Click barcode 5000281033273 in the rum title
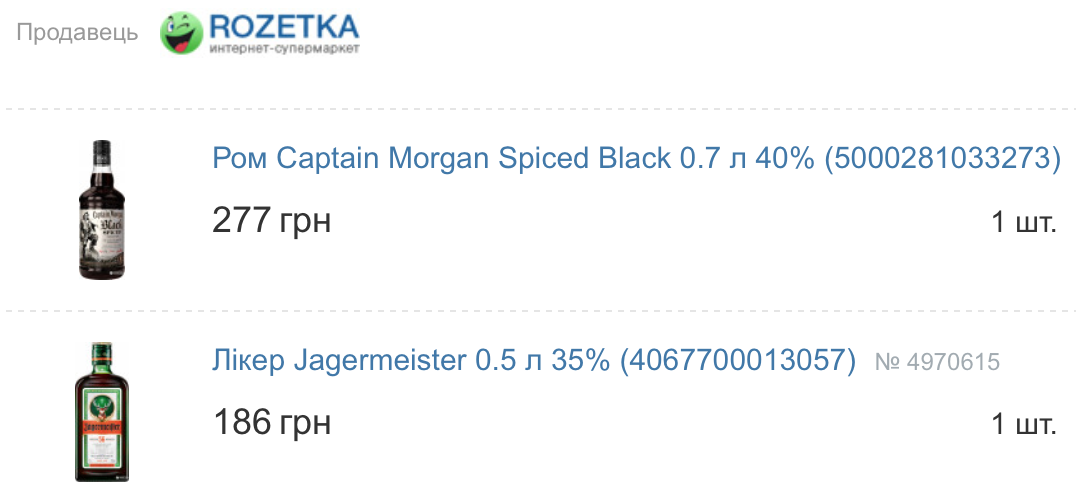 click(x=942, y=158)
